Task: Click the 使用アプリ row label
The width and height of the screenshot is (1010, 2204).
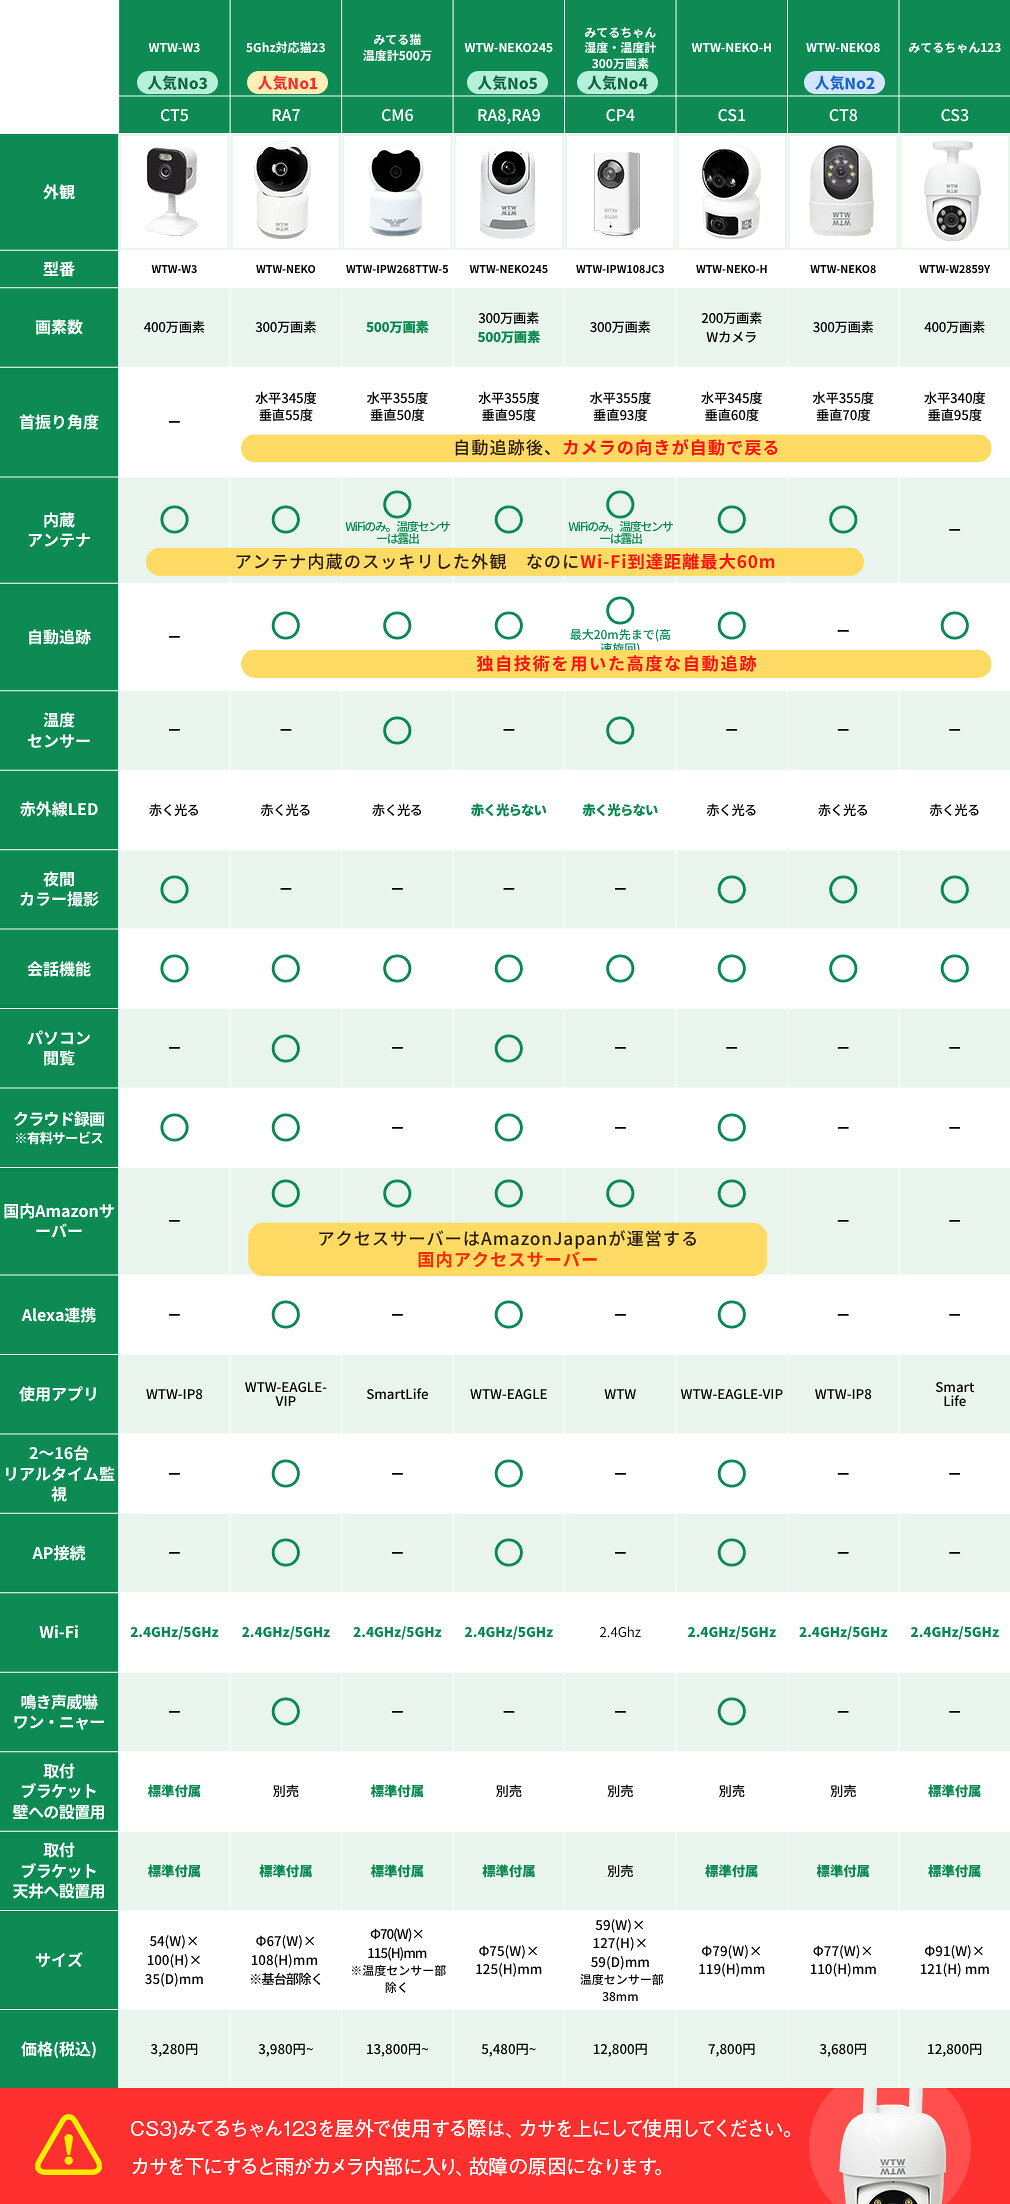Action: tap(59, 1393)
